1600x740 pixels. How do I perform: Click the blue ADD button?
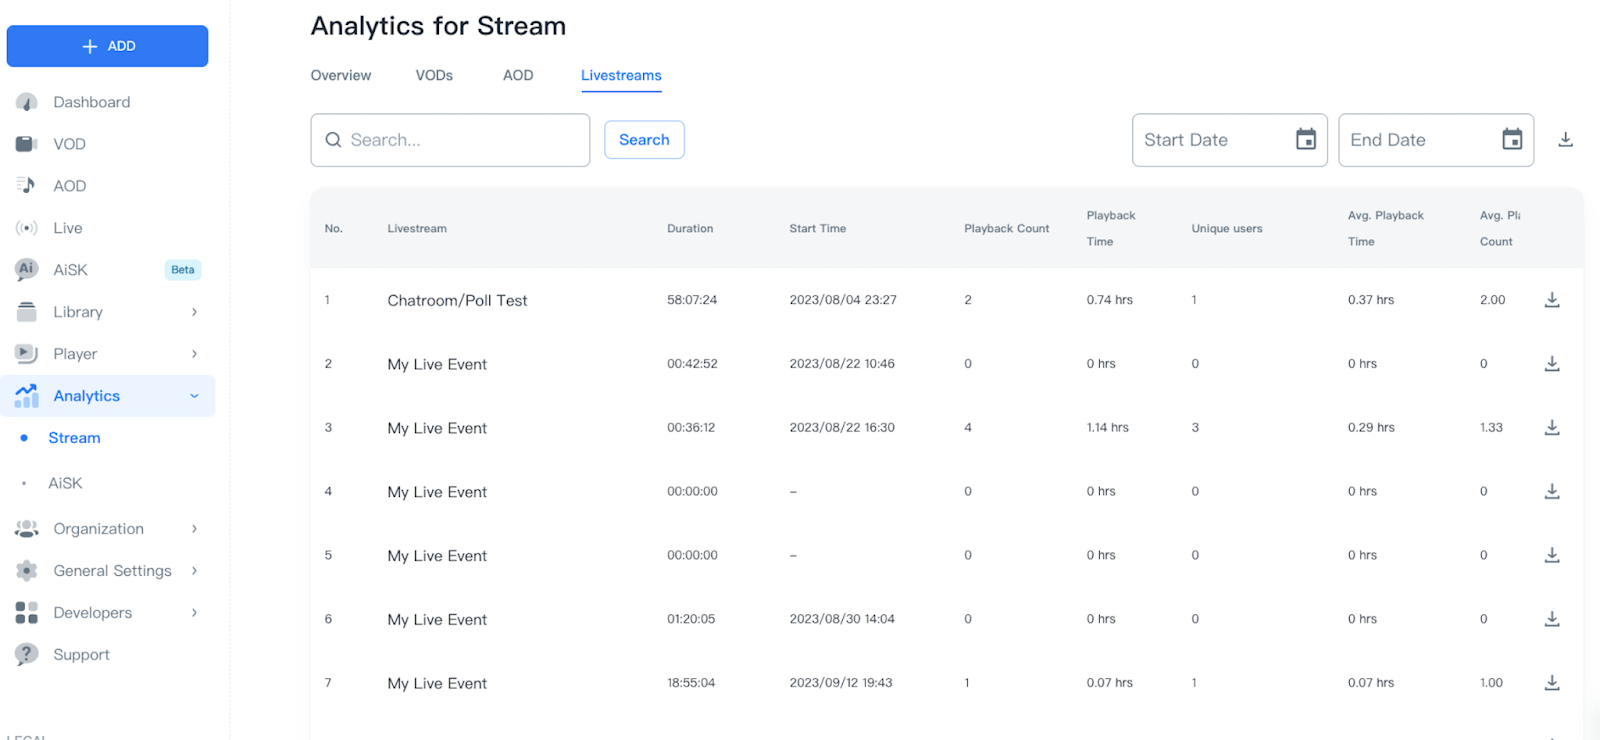tap(107, 46)
